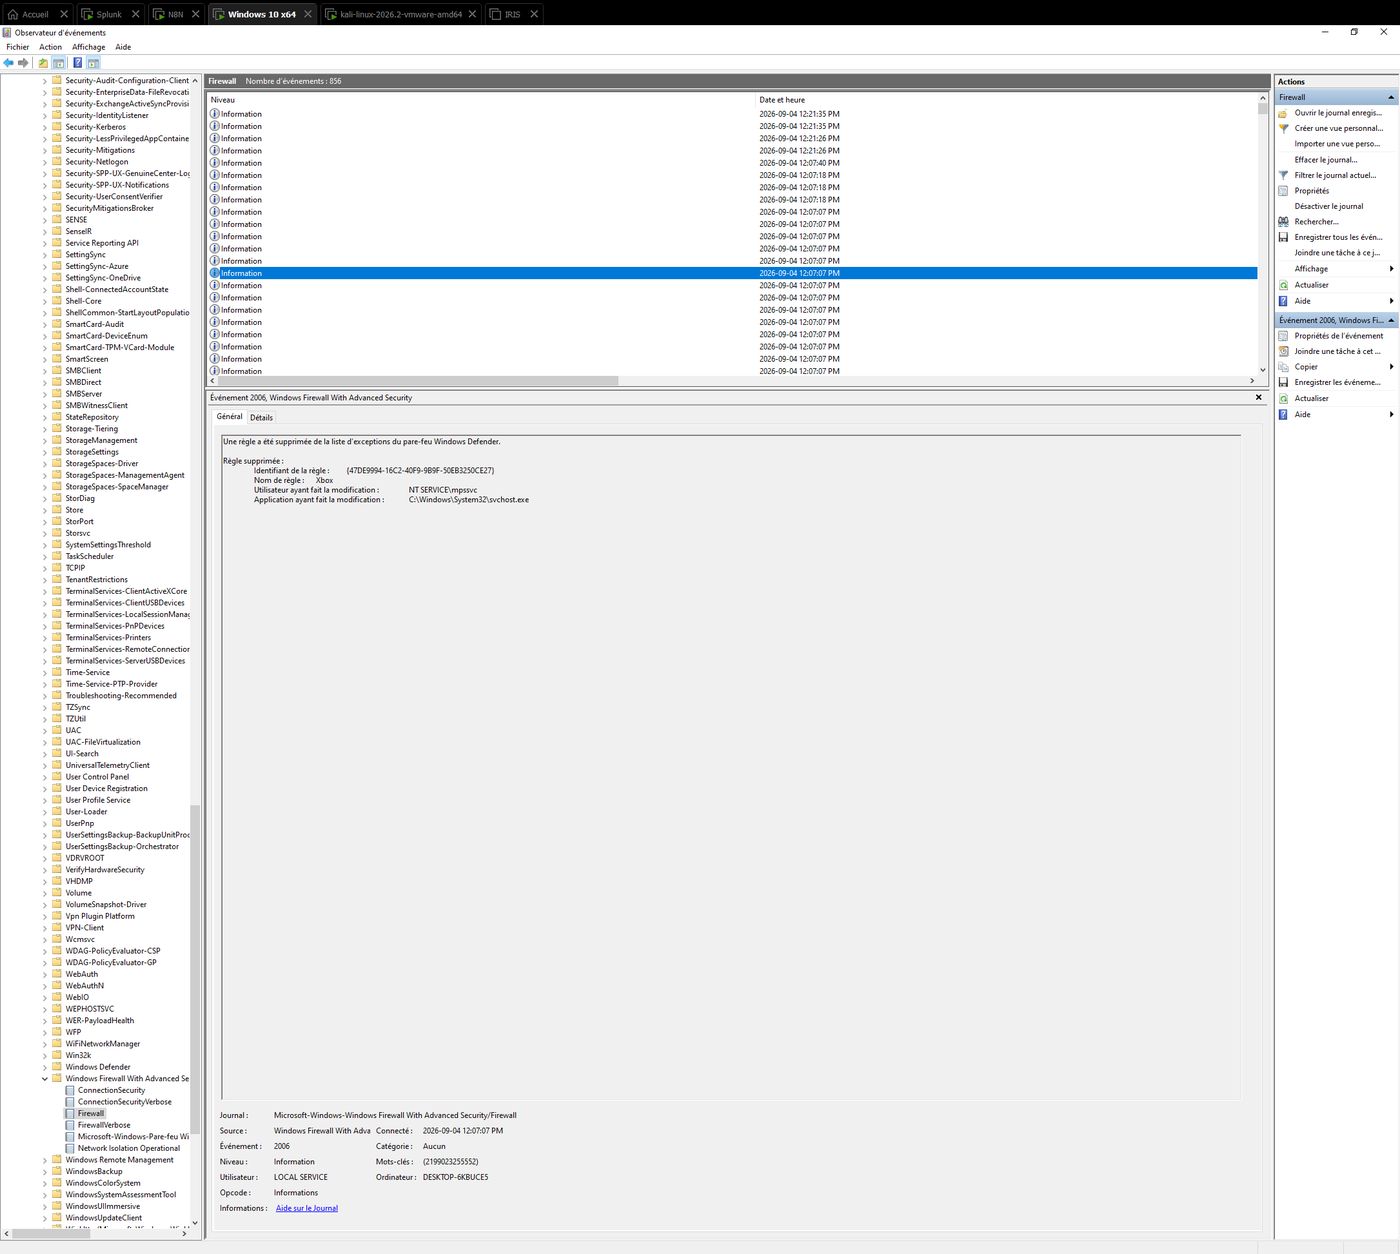Click the Actualiser icon in Firewall section
Image resolution: width=1400 pixels, height=1254 pixels.
(1284, 285)
